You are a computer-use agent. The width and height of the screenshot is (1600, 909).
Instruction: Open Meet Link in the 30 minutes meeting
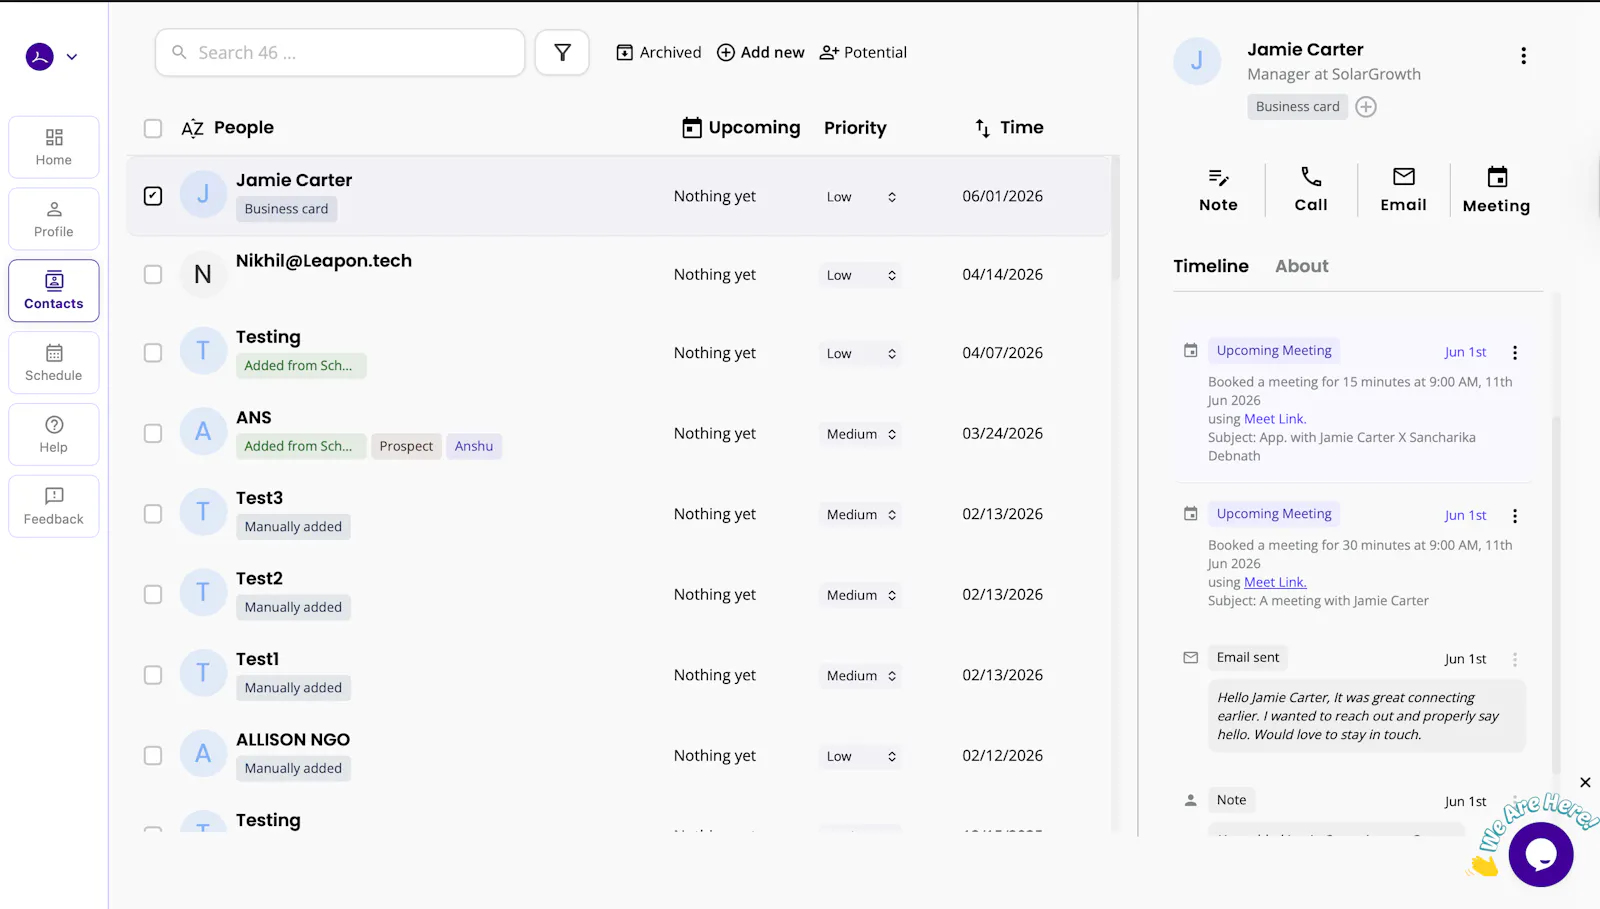pos(1275,582)
